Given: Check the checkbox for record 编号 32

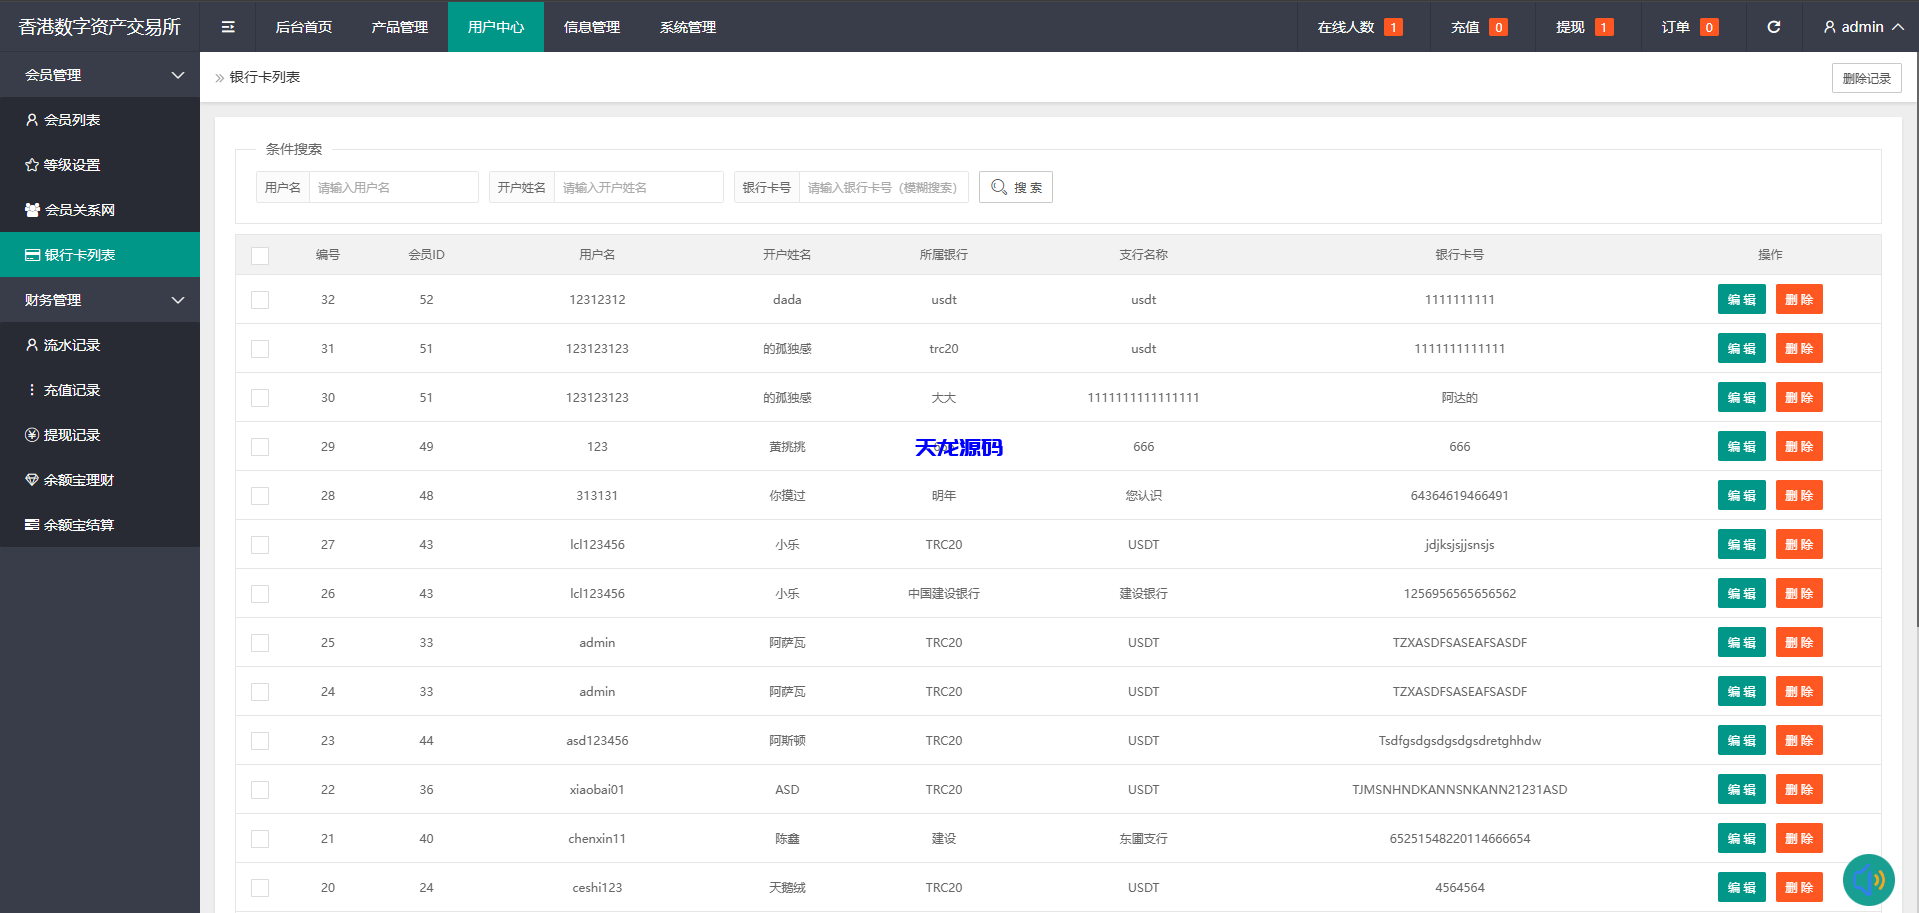Looking at the screenshot, I should (x=260, y=299).
